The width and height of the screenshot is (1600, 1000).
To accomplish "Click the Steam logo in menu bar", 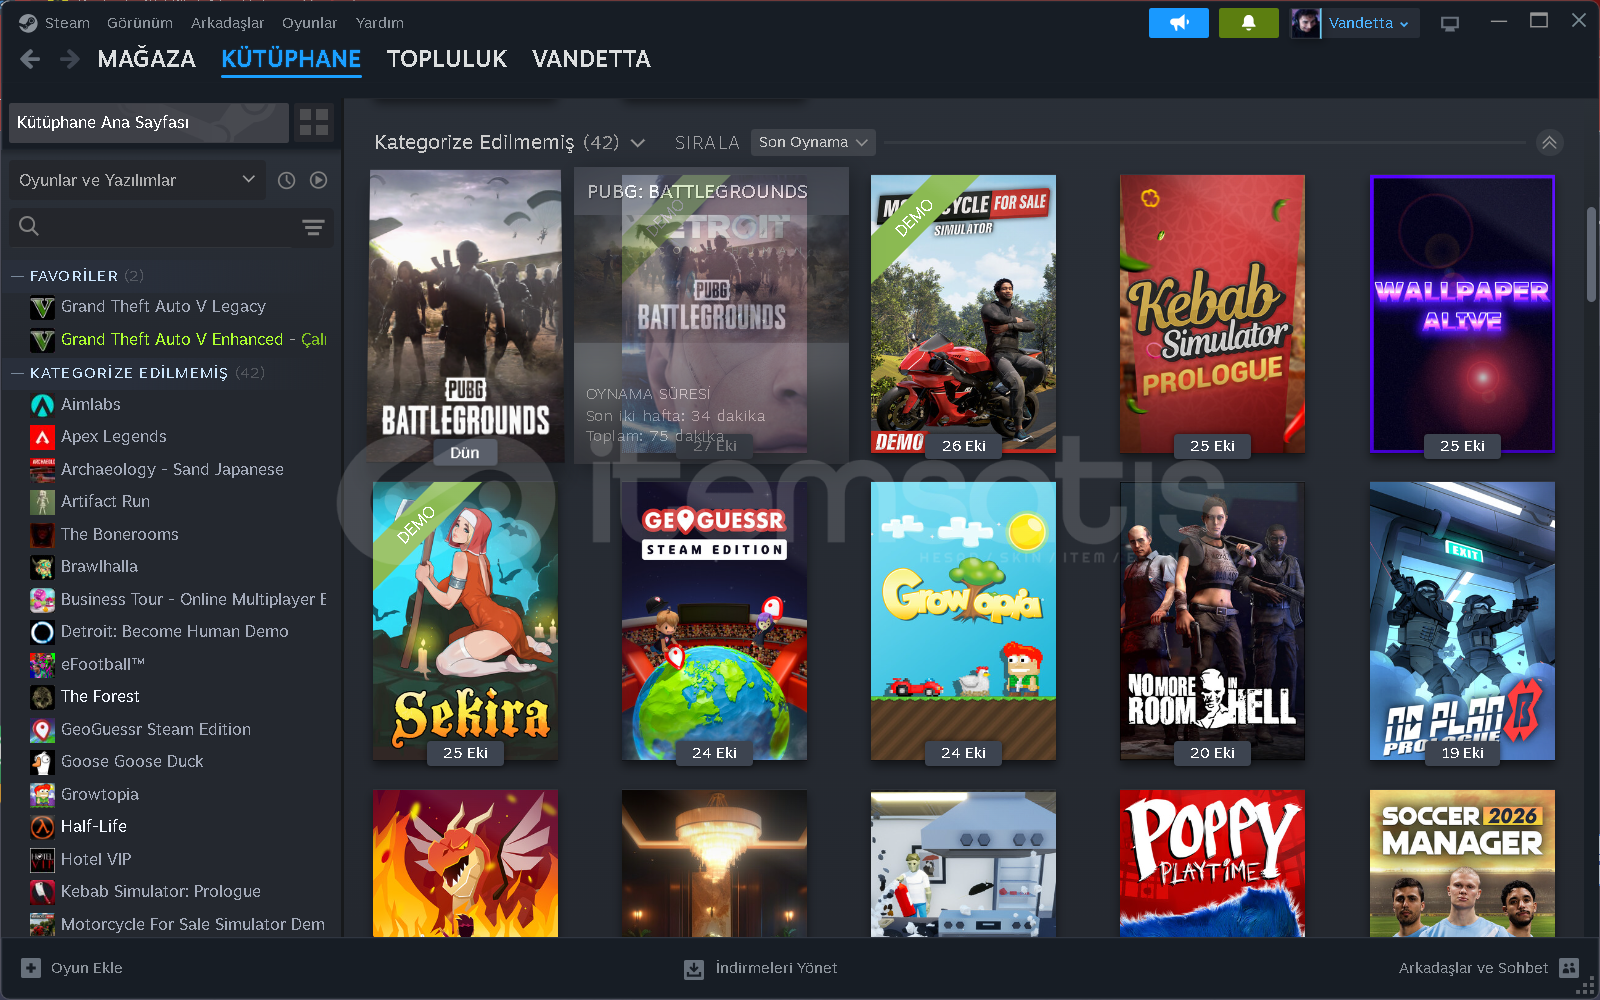I will point(28,23).
